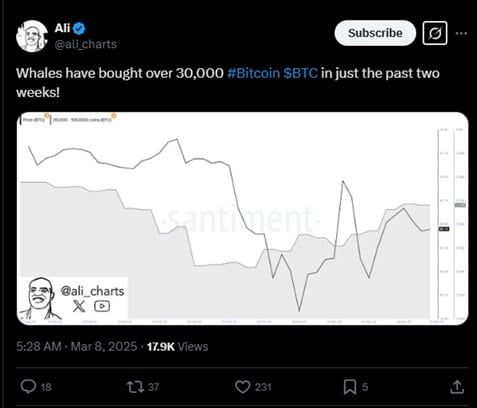Viewport: 477px width, 408px height.
Task: Click the 5:28 AM · Mar 8, 2025 timestamp
Action: point(77,346)
